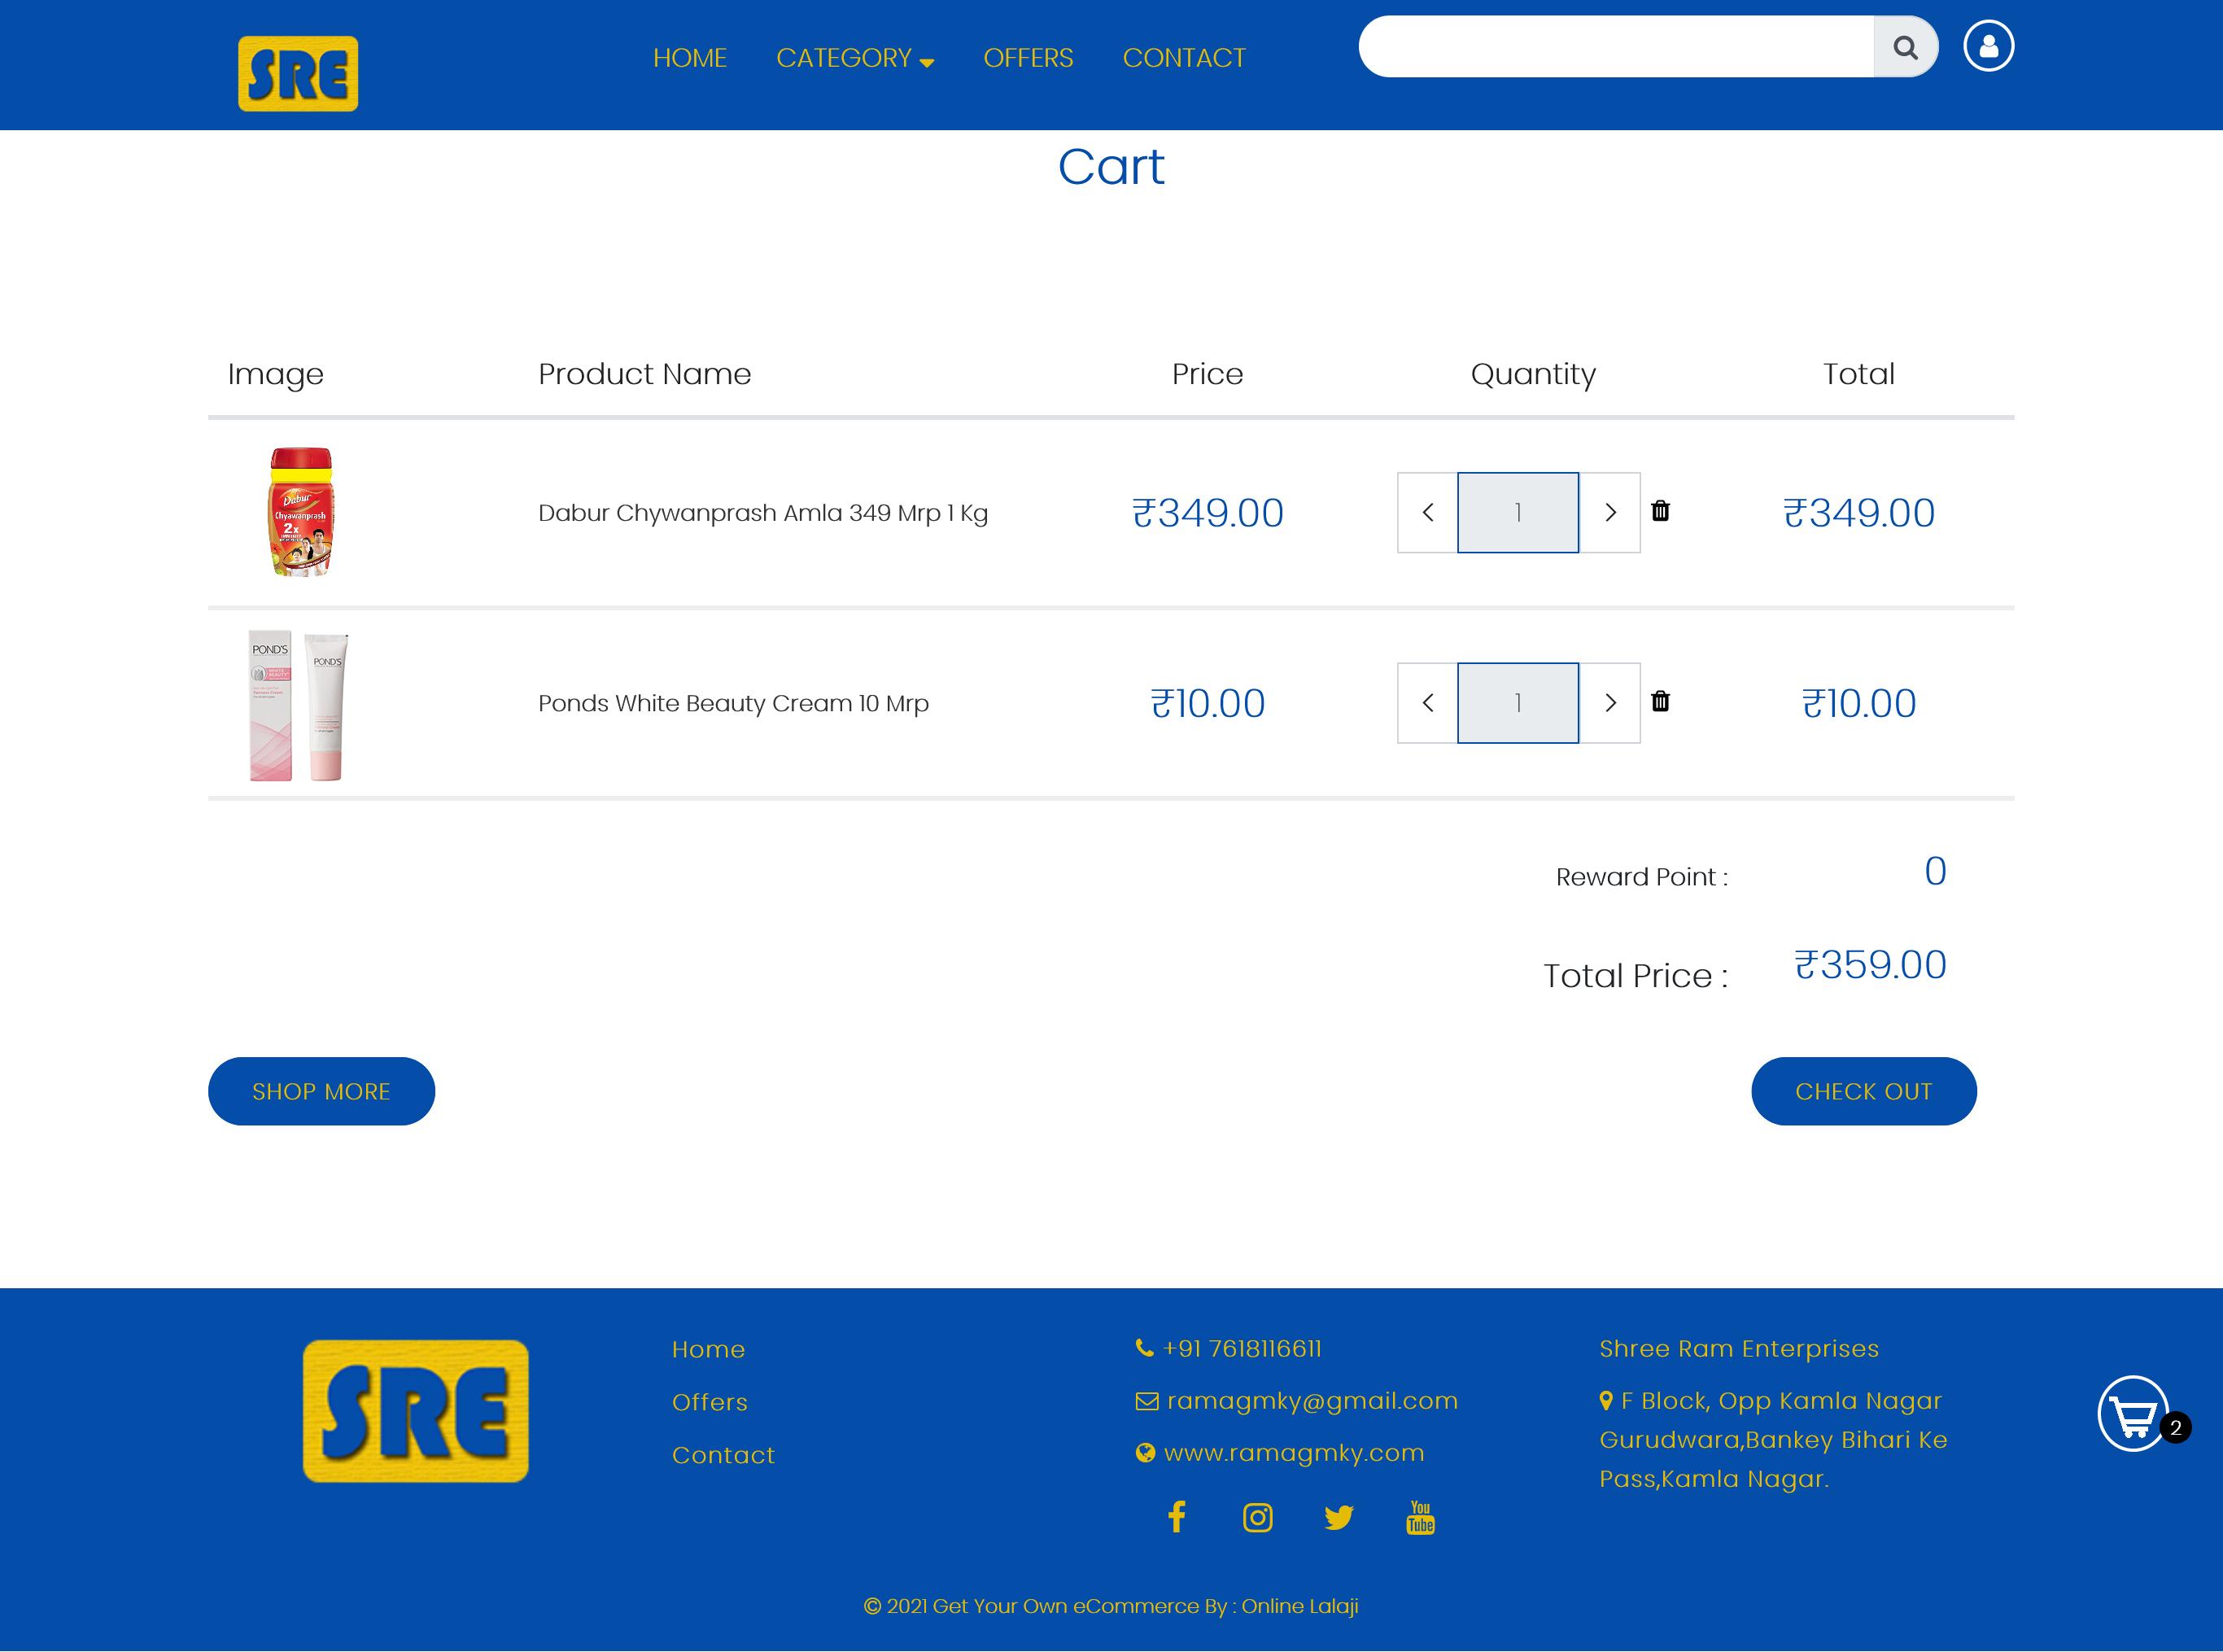Click the Reward Point value 0
The image size is (2223, 1652).
click(1935, 871)
